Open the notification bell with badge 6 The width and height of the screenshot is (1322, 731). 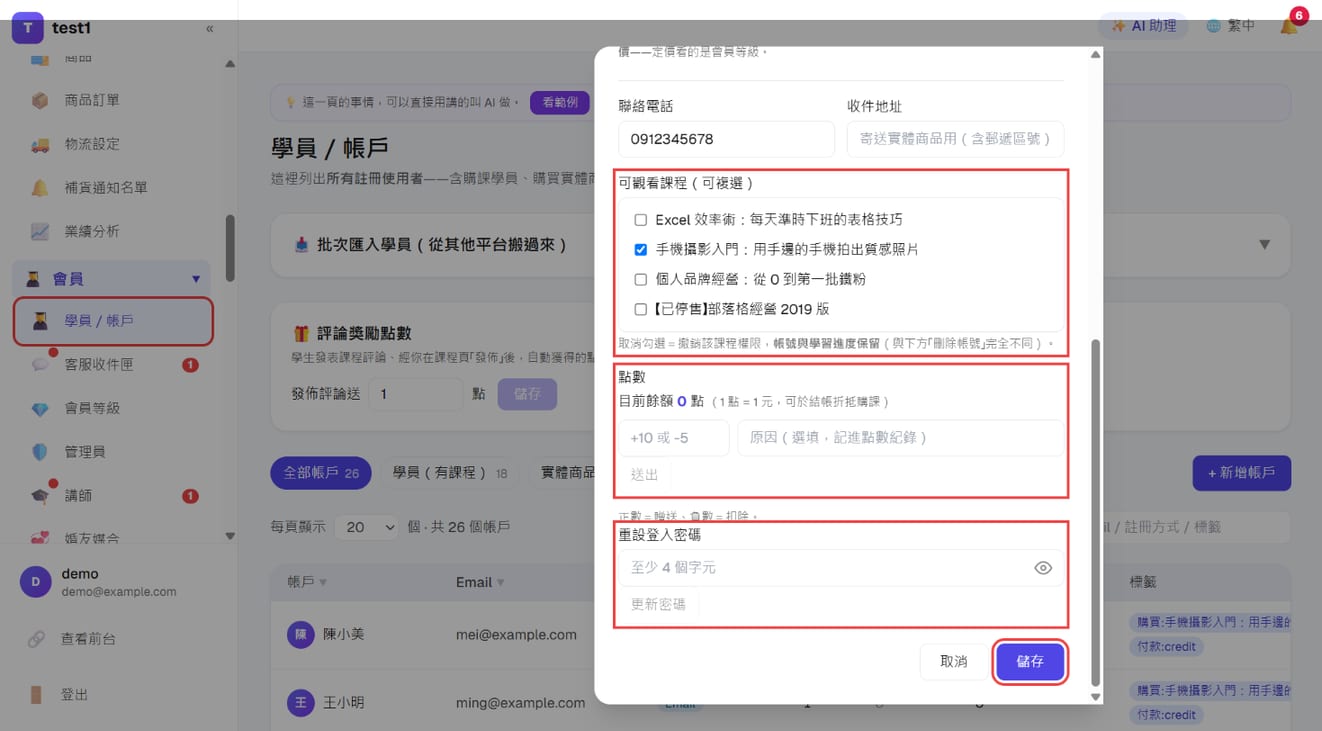pos(1290,25)
